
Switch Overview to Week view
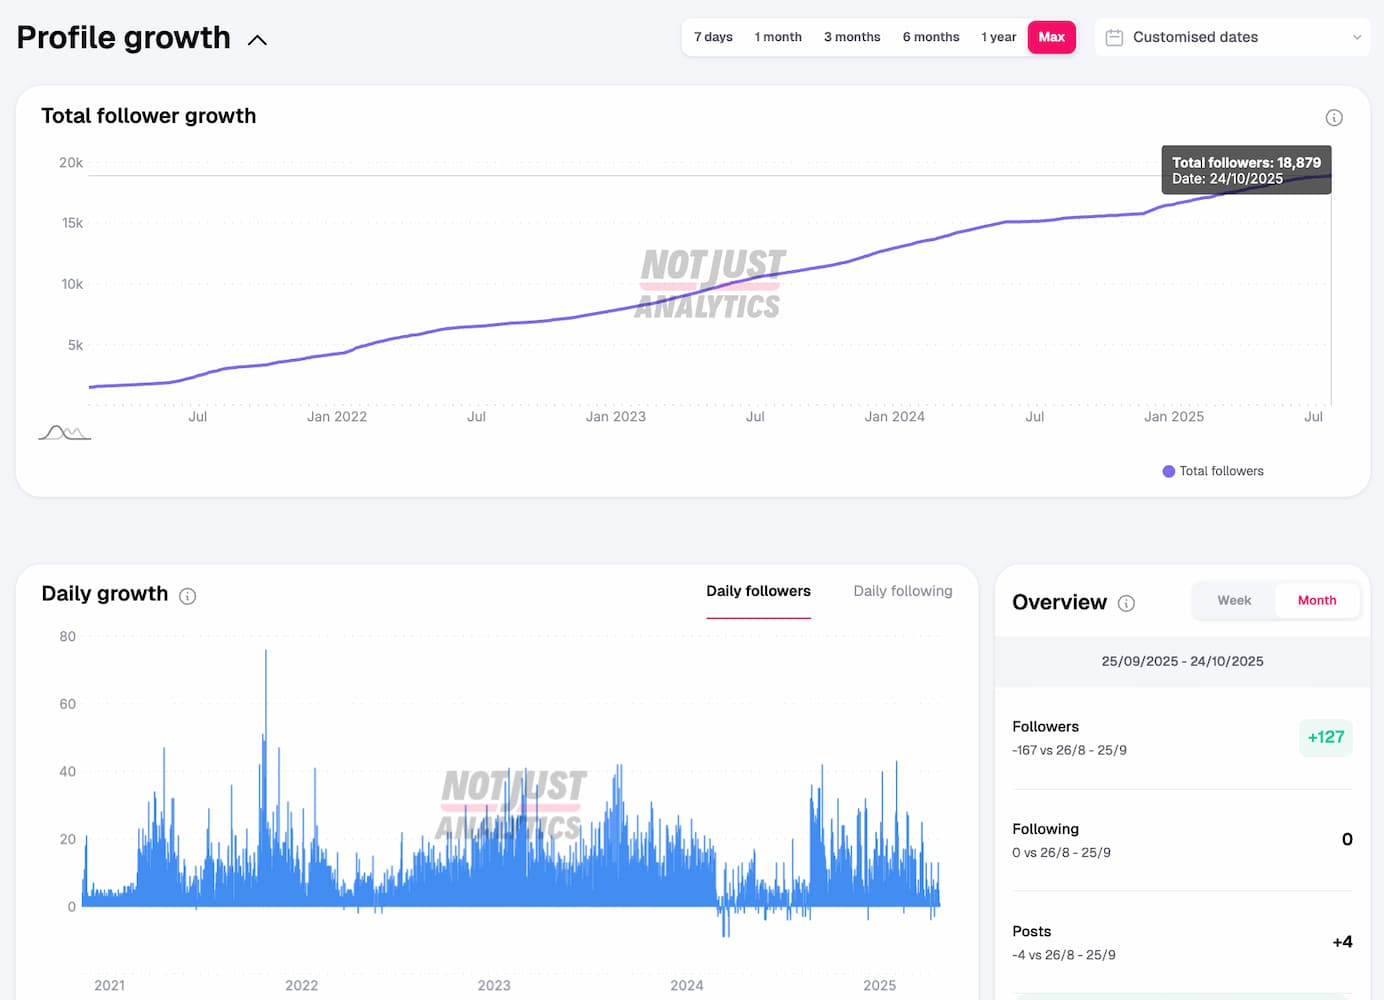pos(1234,600)
